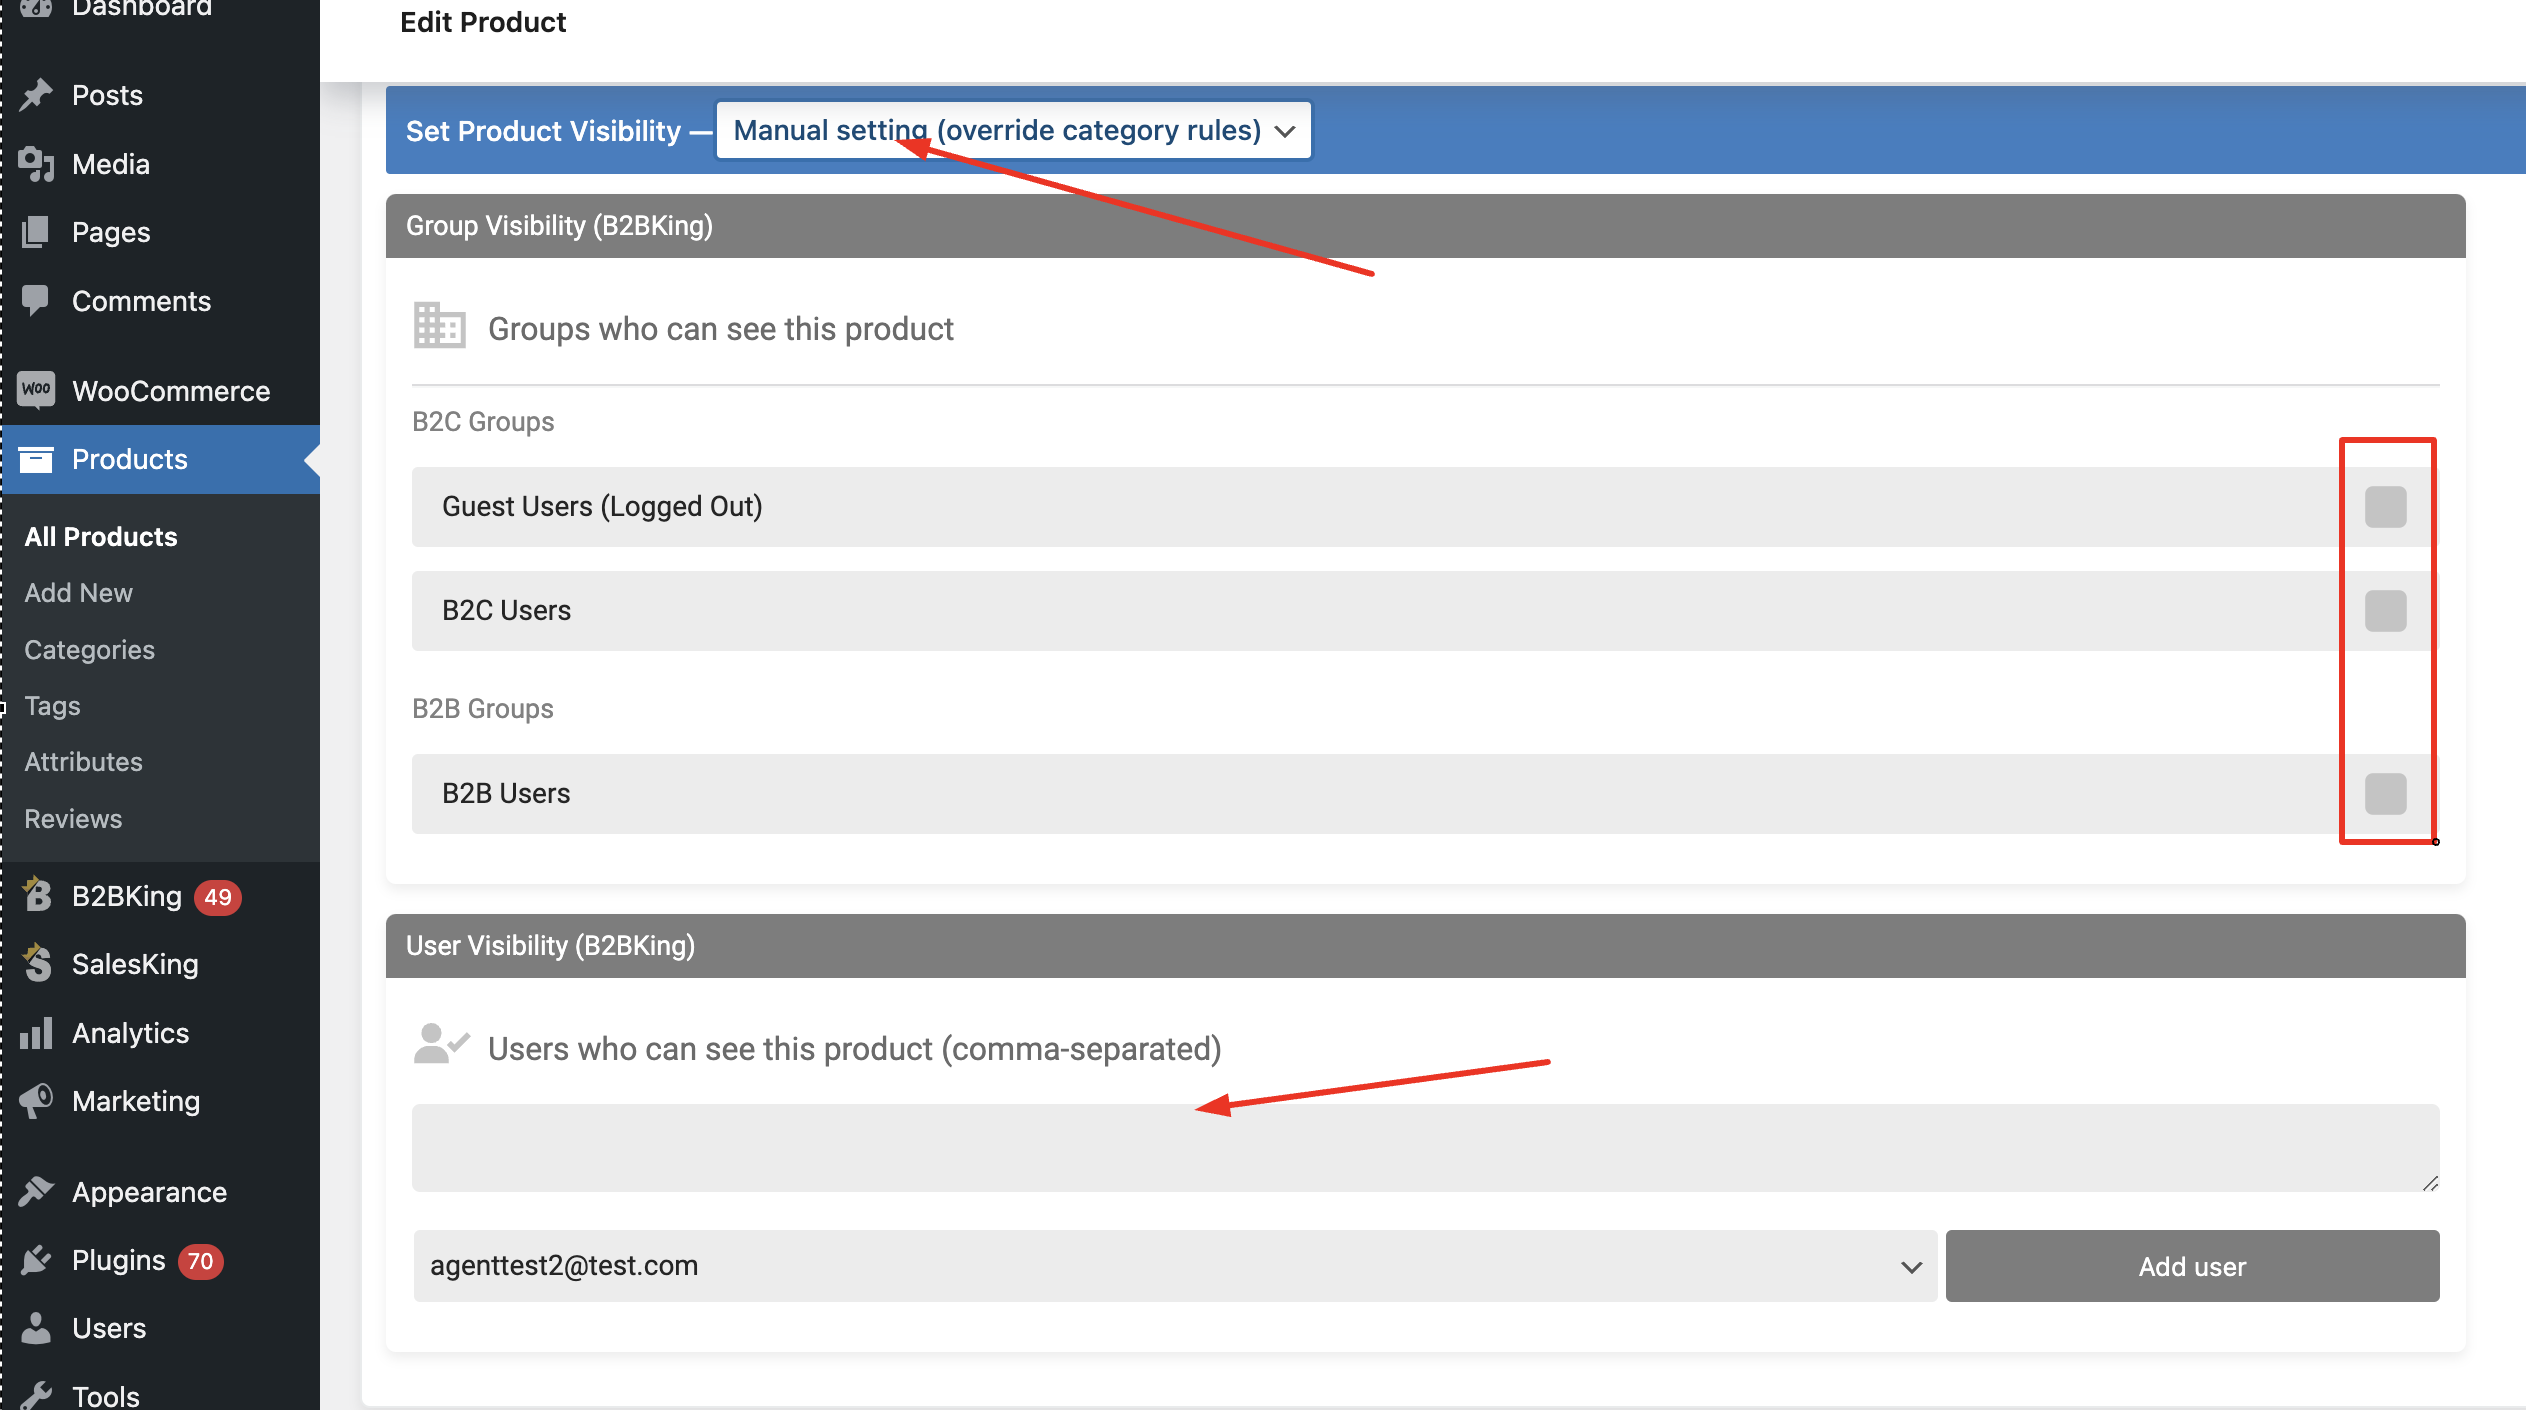Open Attributes submenu item
Image resolution: width=2526 pixels, height=1410 pixels.
point(84,762)
